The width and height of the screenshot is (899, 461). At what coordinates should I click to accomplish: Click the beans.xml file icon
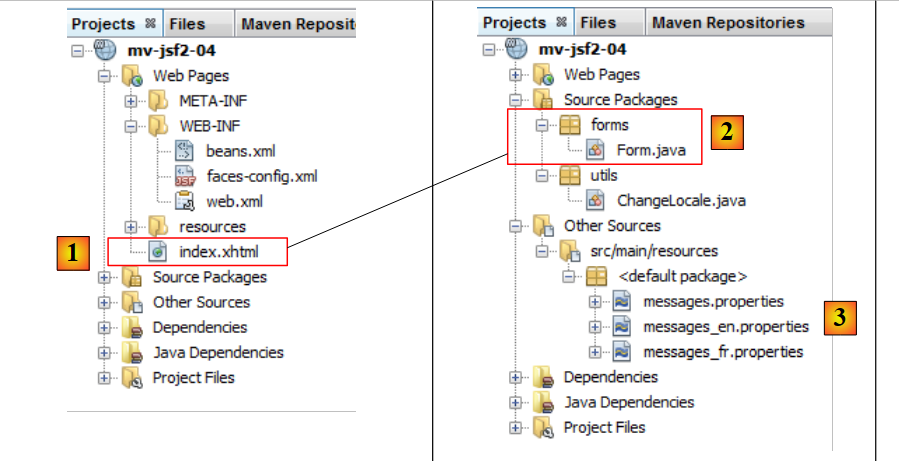point(185,151)
